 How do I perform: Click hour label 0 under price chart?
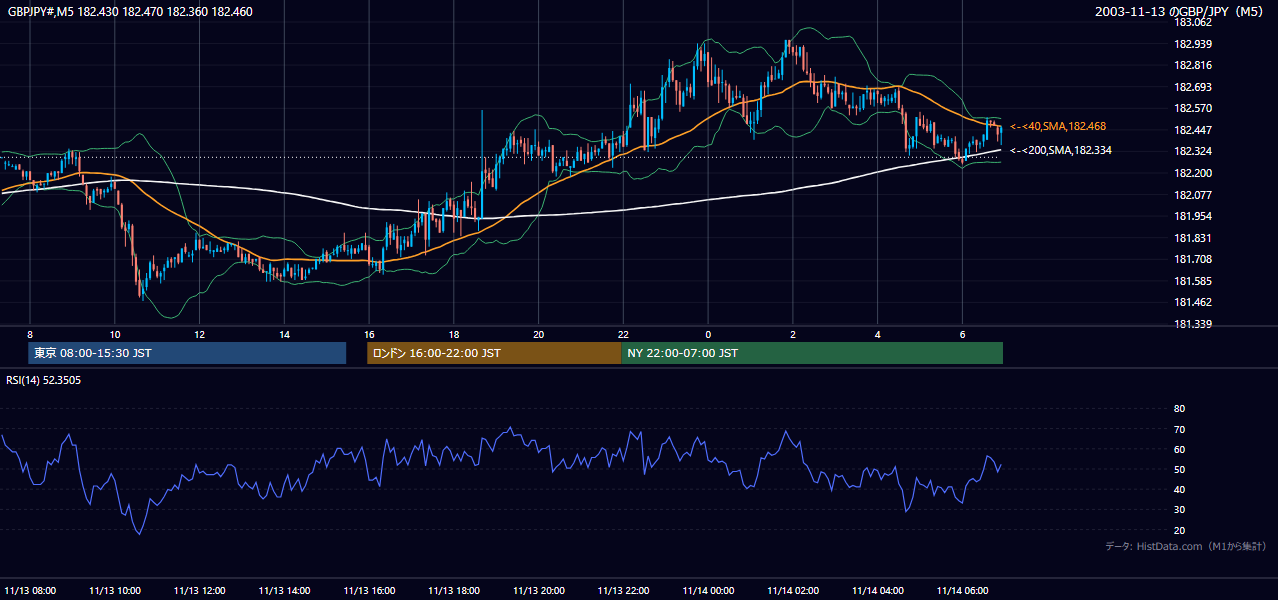point(708,334)
